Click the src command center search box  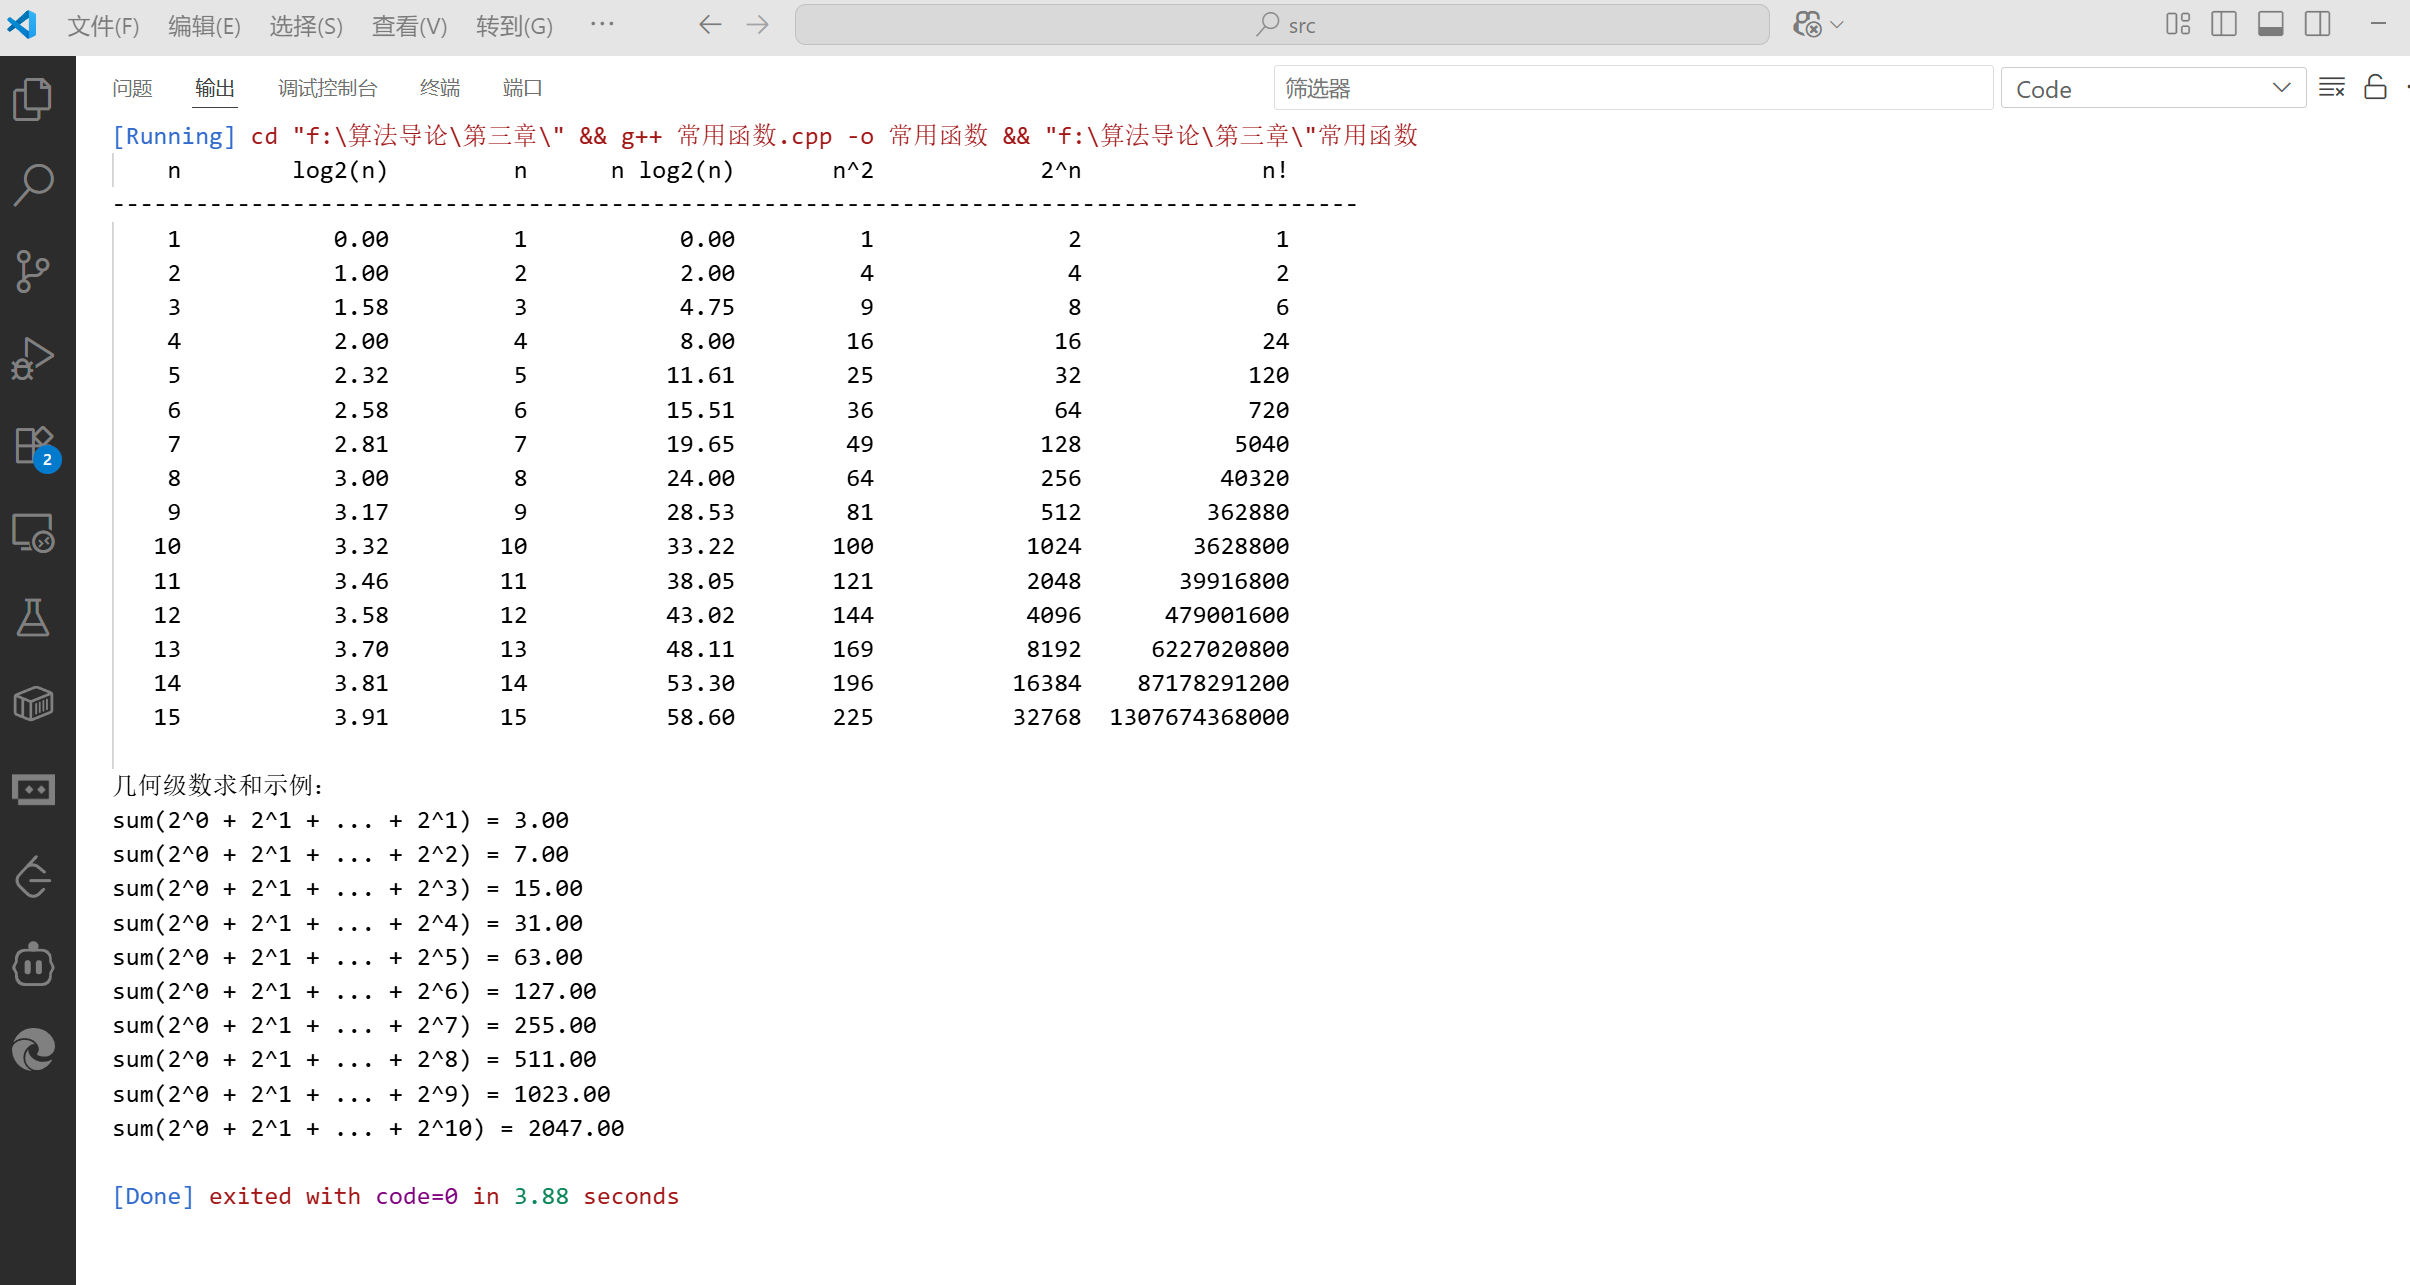[x=1282, y=25]
